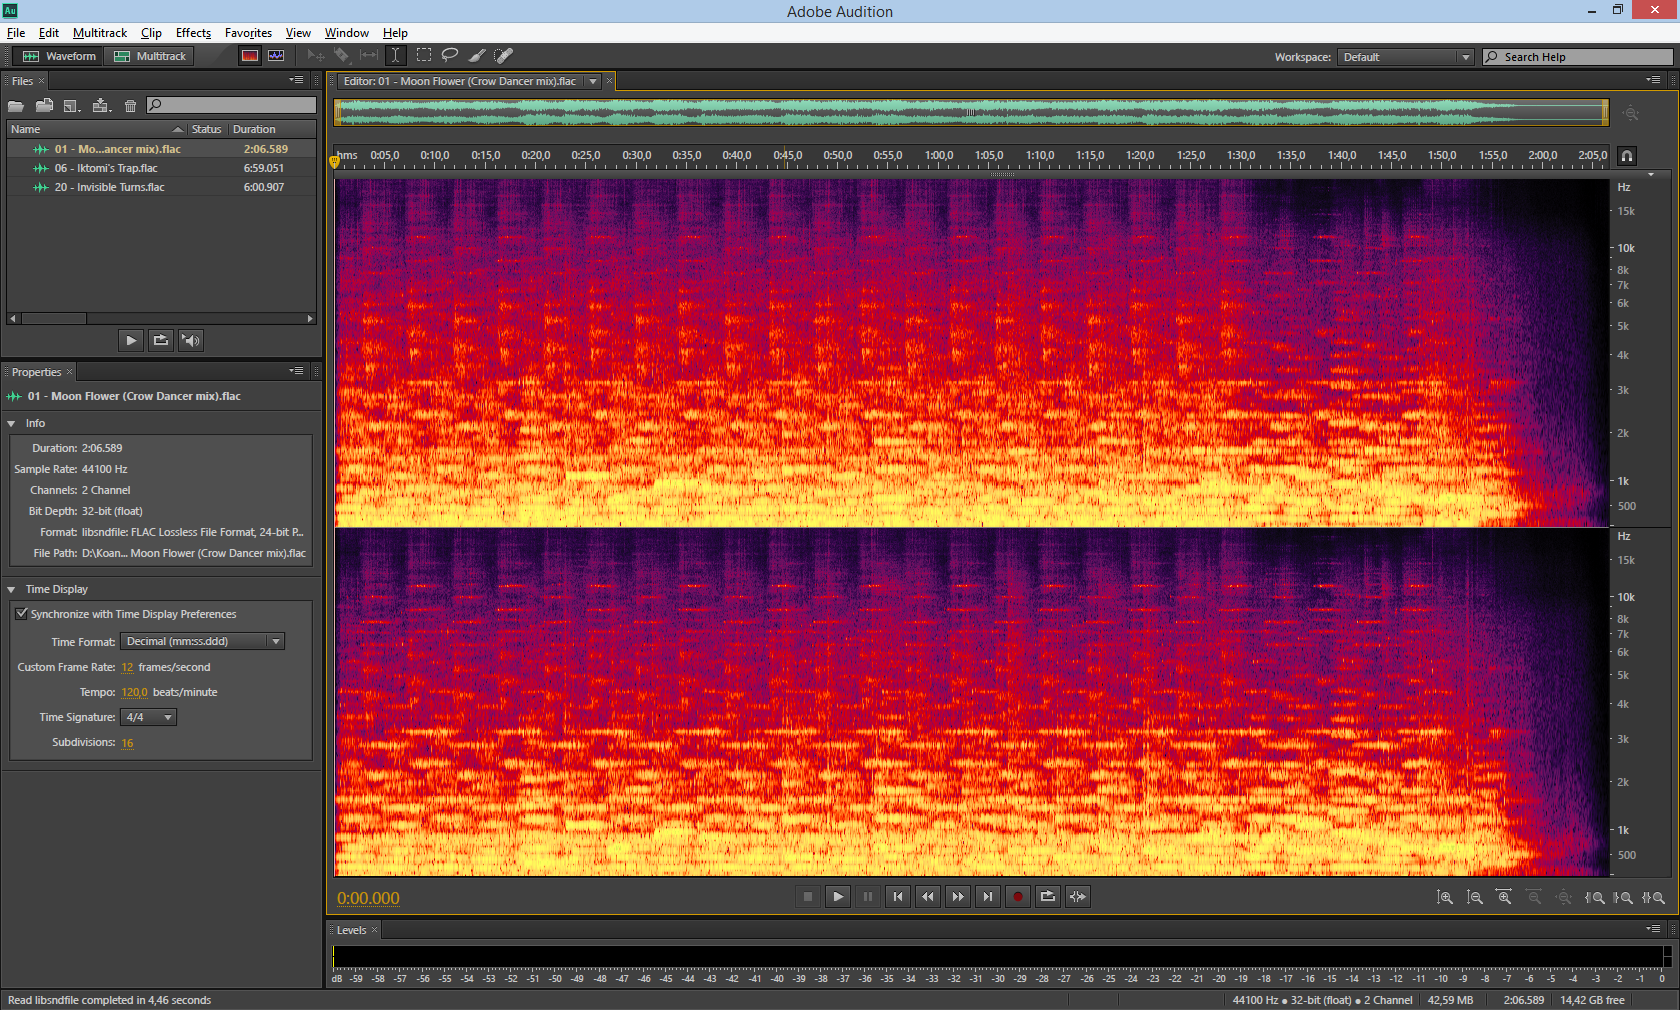Click the Skip Selection transport button

1078,897
